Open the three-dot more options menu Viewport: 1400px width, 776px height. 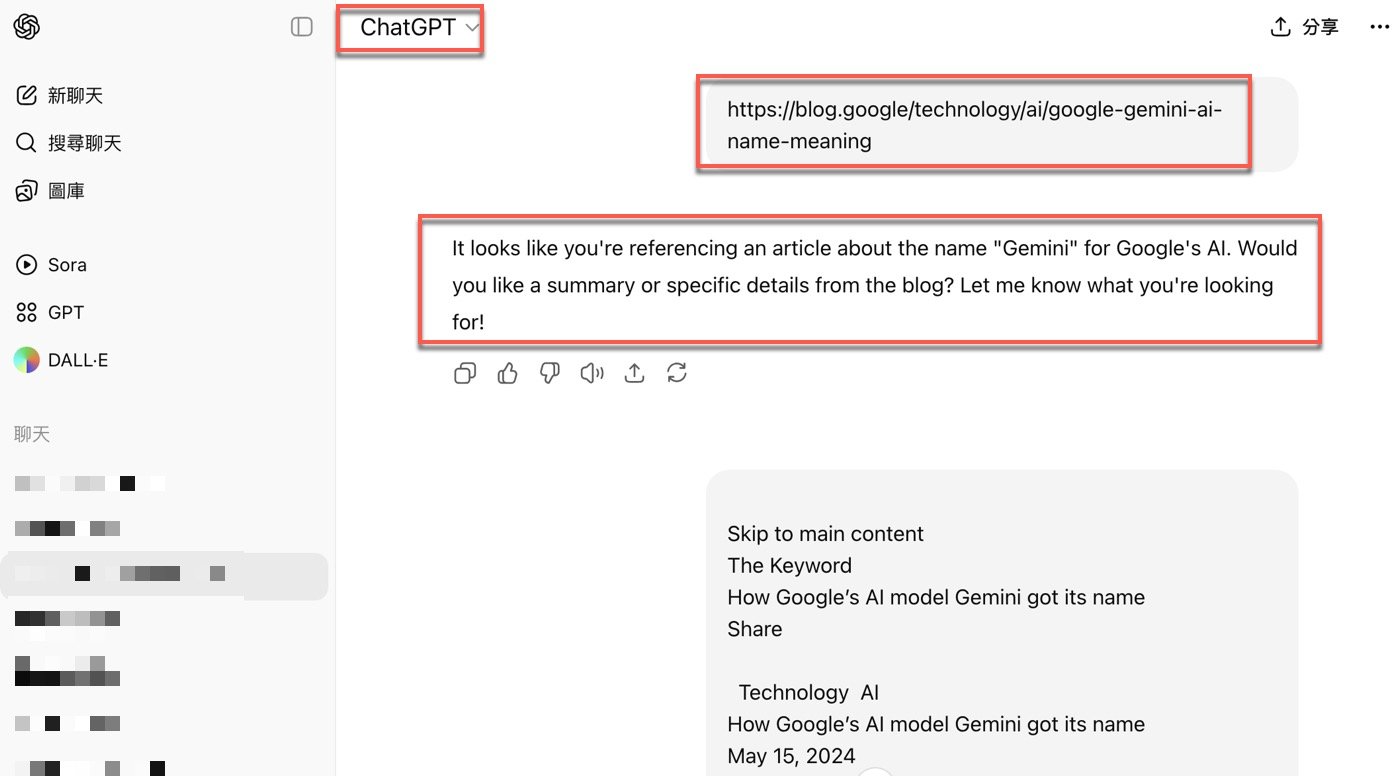(1379, 27)
